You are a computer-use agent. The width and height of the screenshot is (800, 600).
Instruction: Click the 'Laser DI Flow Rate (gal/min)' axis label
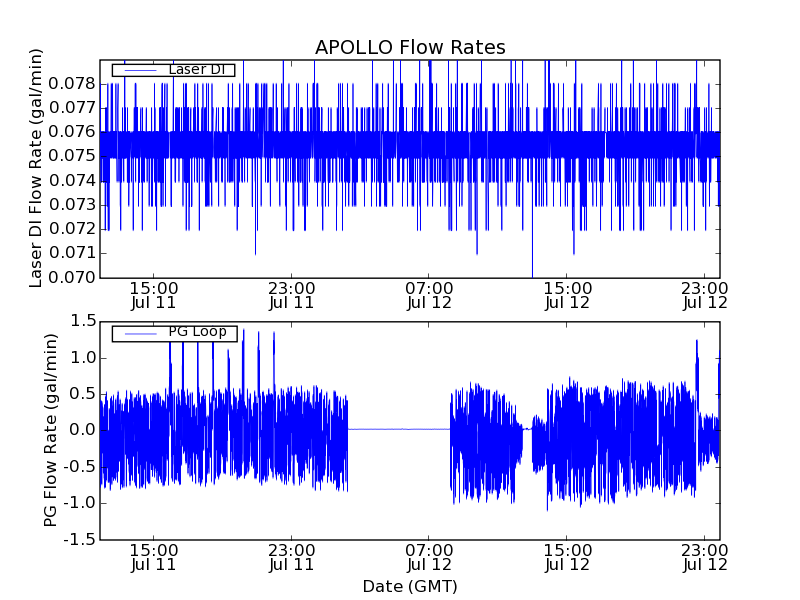36,168
